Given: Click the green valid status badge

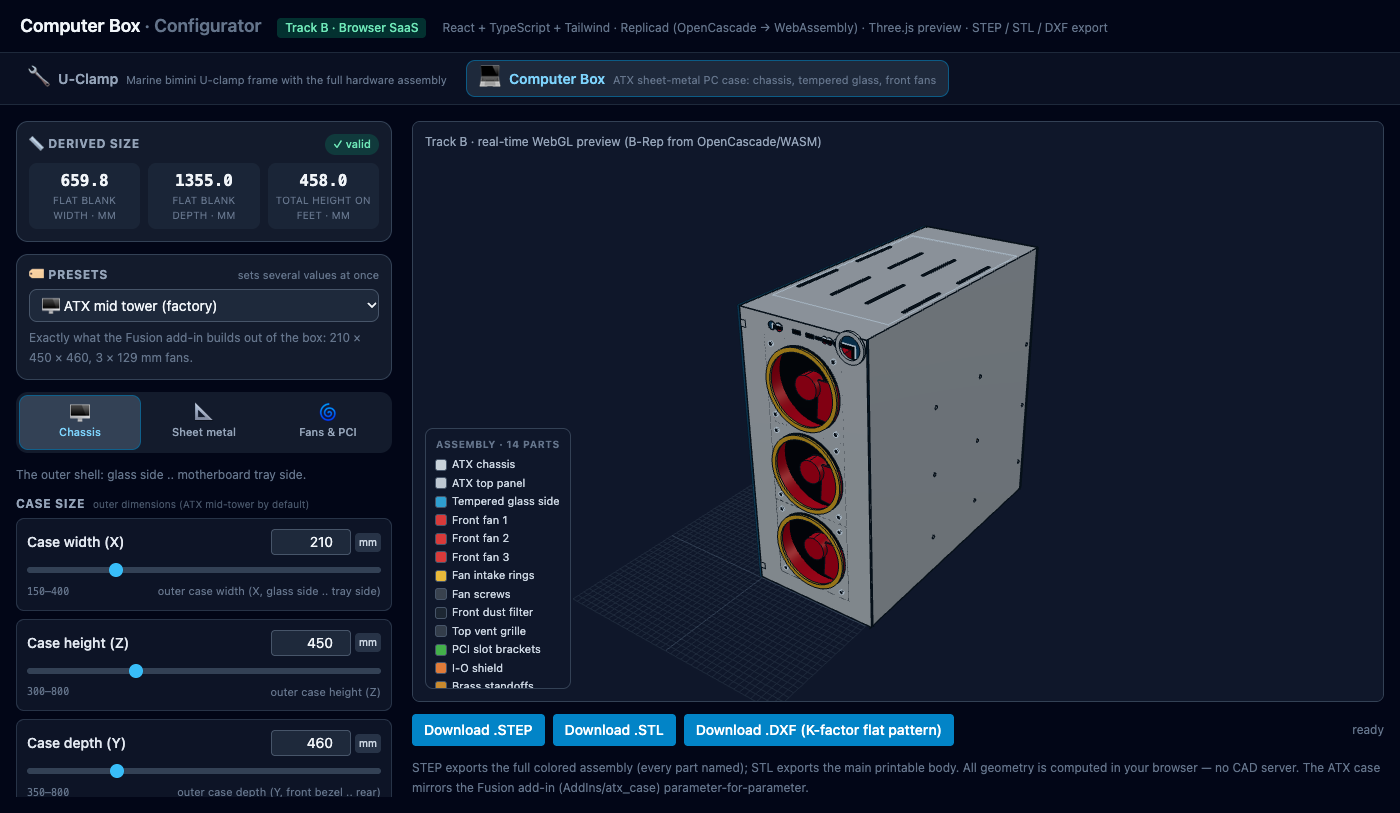Looking at the screenshot, I should (x=352, y=144).
